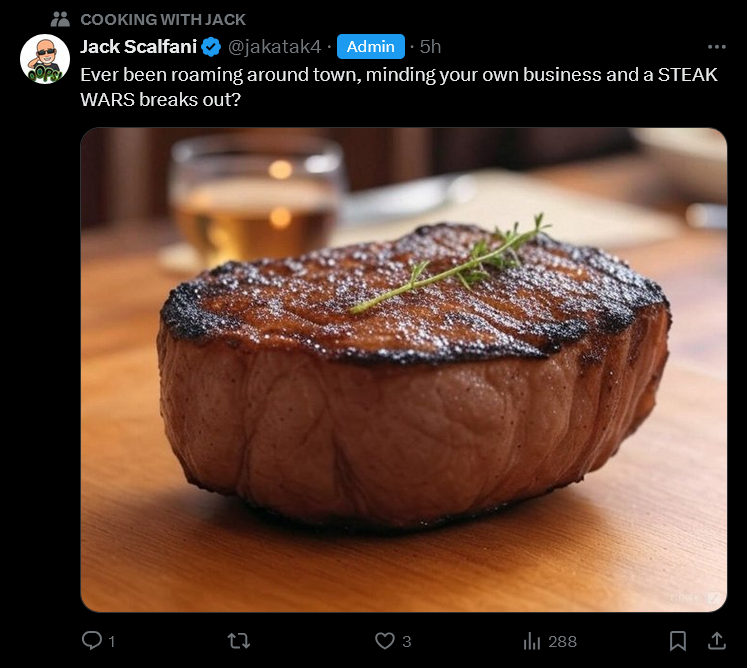Open the 5h timestamp link
The image size is (747, 668).
(430, 47)
